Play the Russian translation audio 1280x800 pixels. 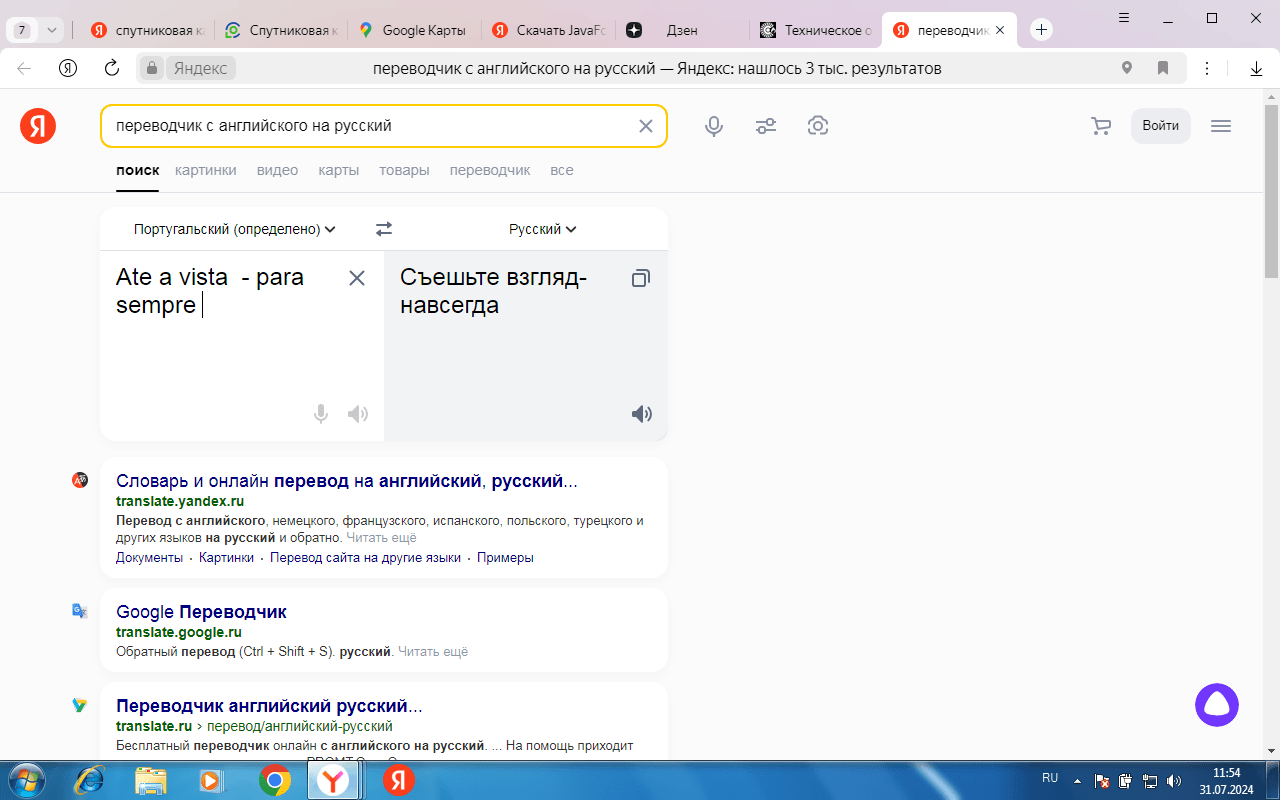[642, 414]
